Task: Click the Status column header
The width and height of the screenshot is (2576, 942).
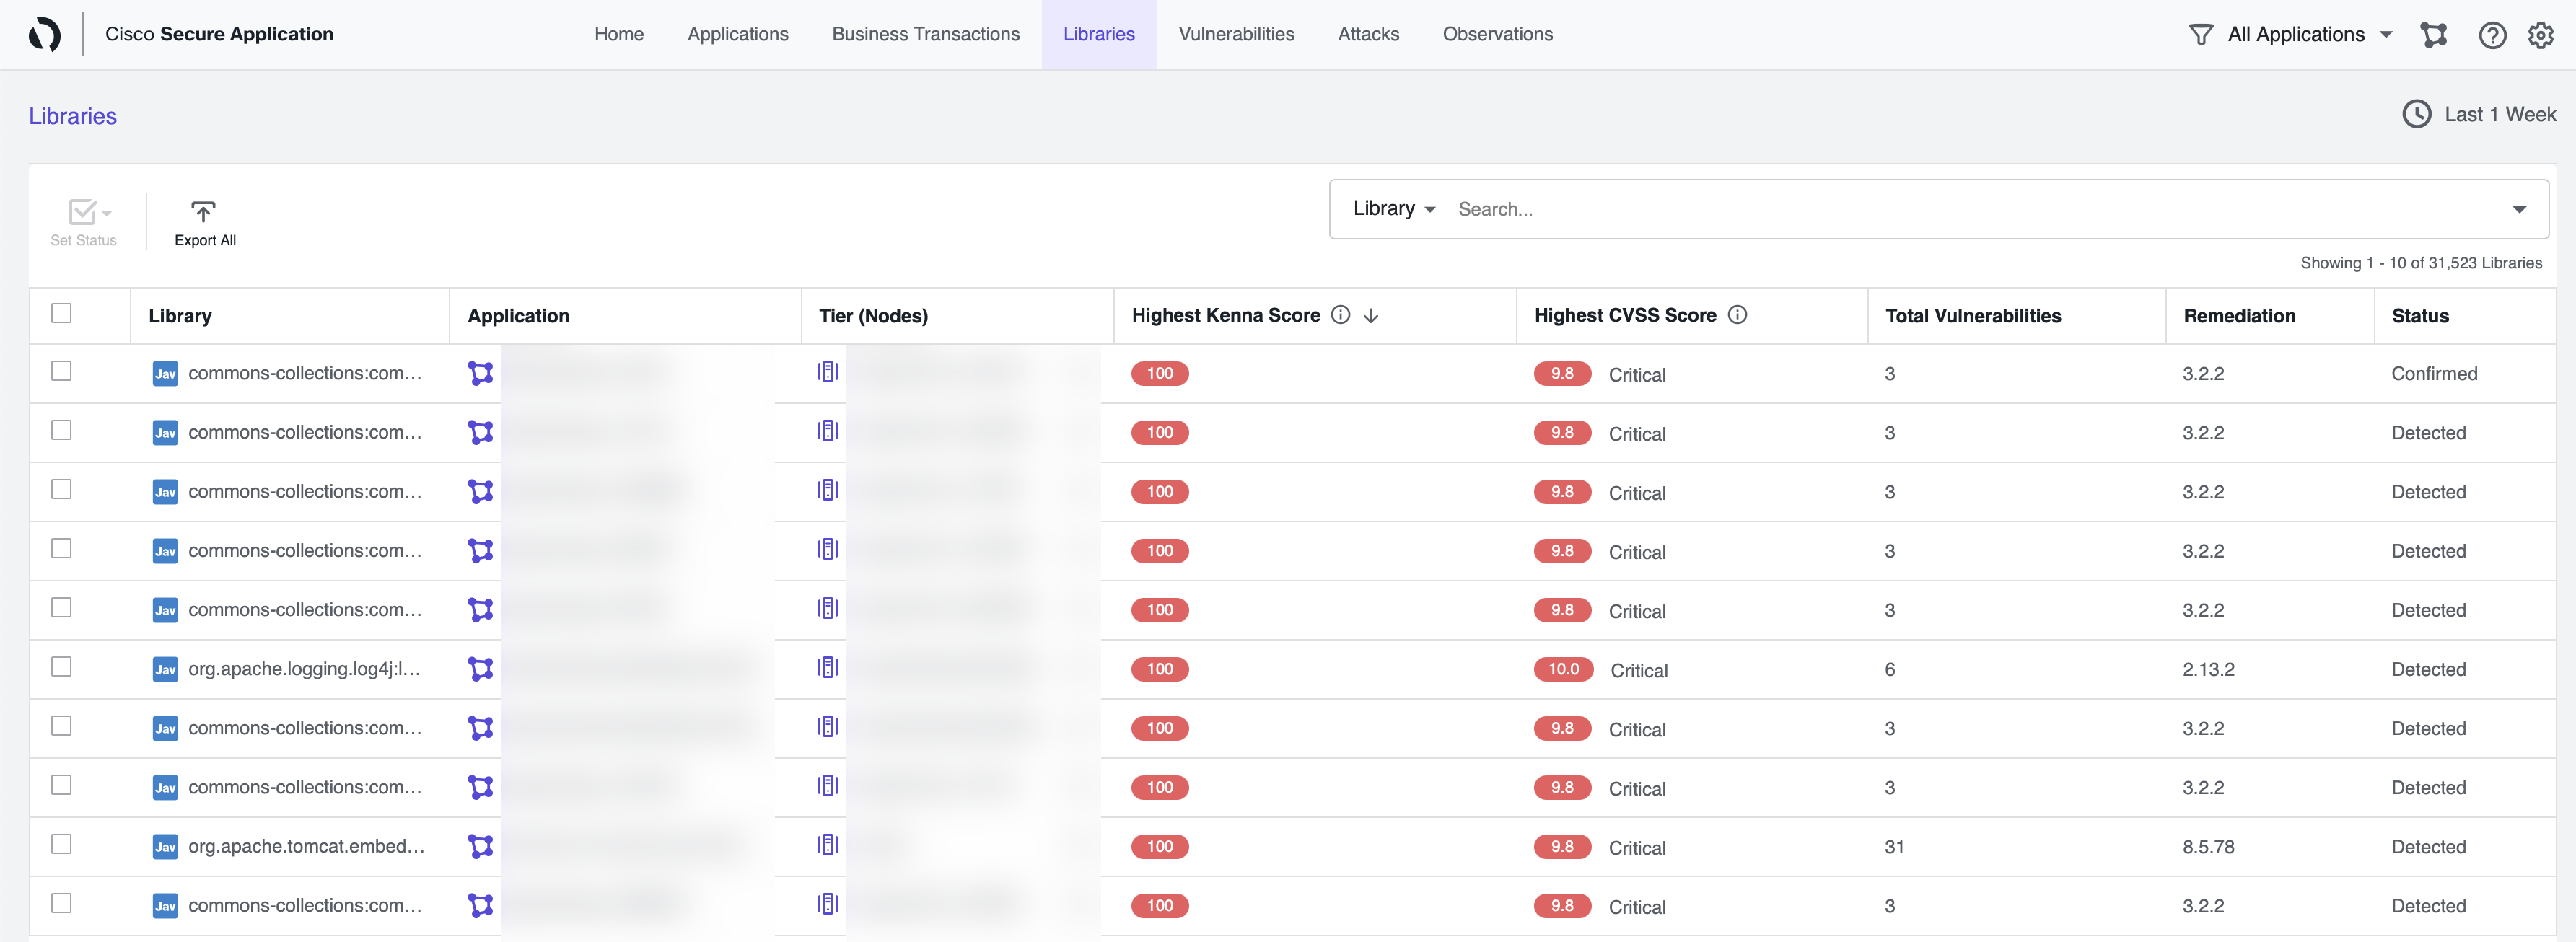Action: (x=2420, y=316)
